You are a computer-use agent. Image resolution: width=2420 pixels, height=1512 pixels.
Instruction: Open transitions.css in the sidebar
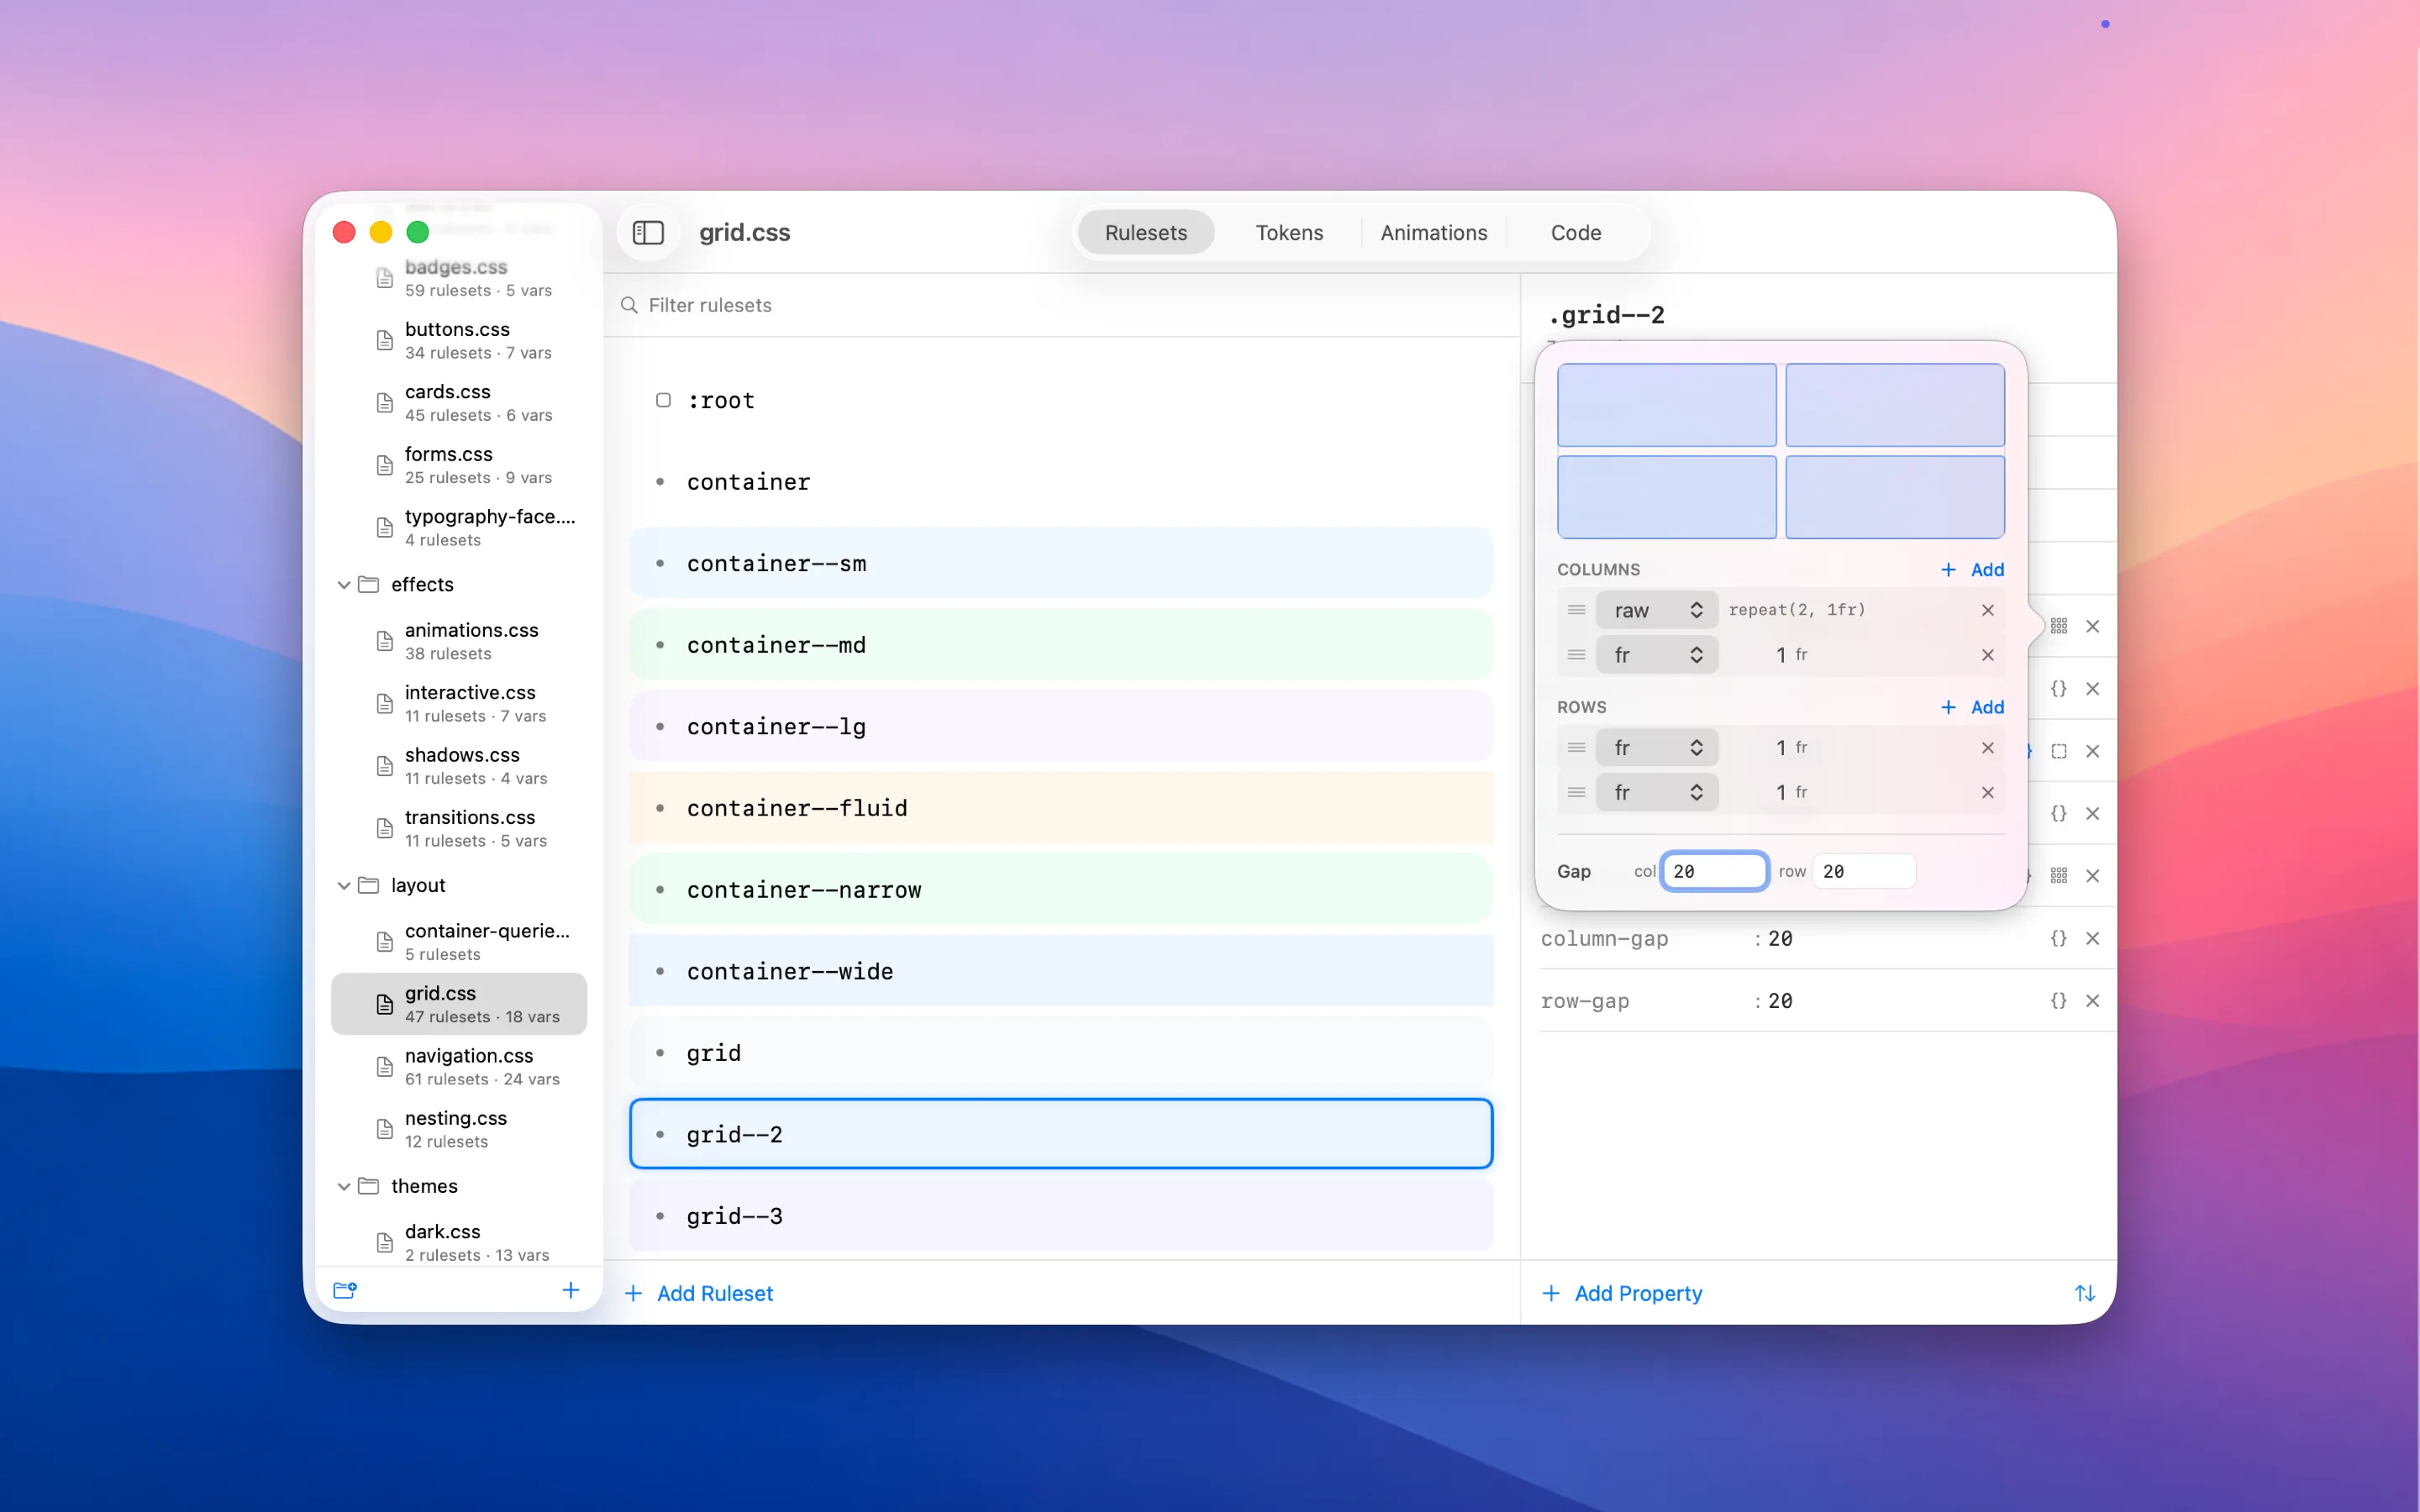coord(459,828)
